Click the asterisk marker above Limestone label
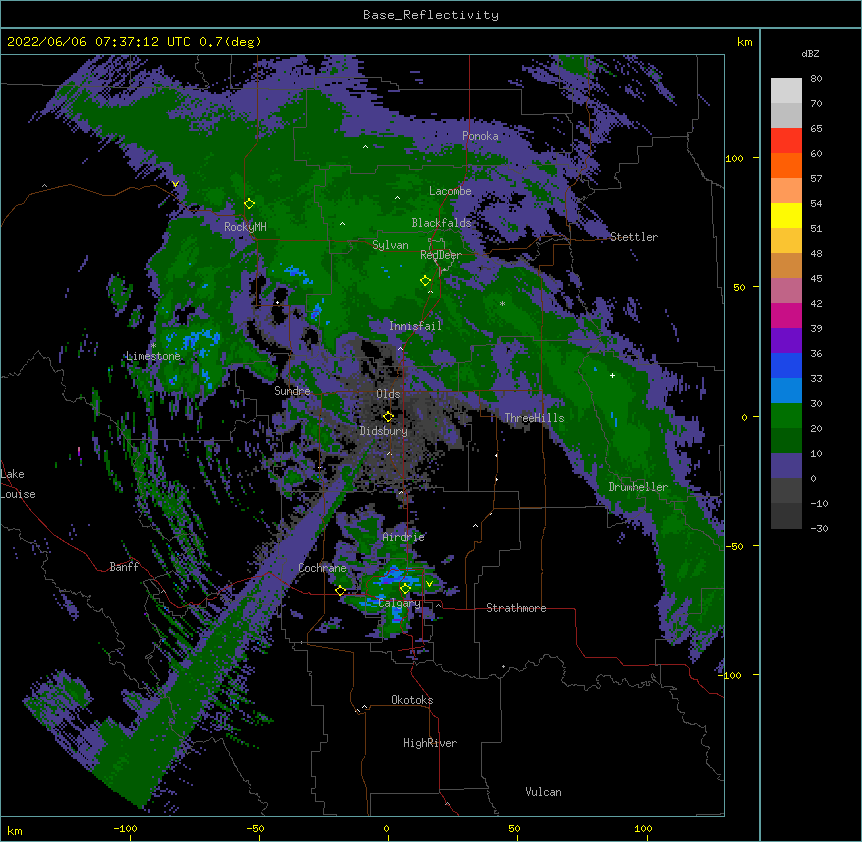Screen dimensions: 862x842 (153, 346)
